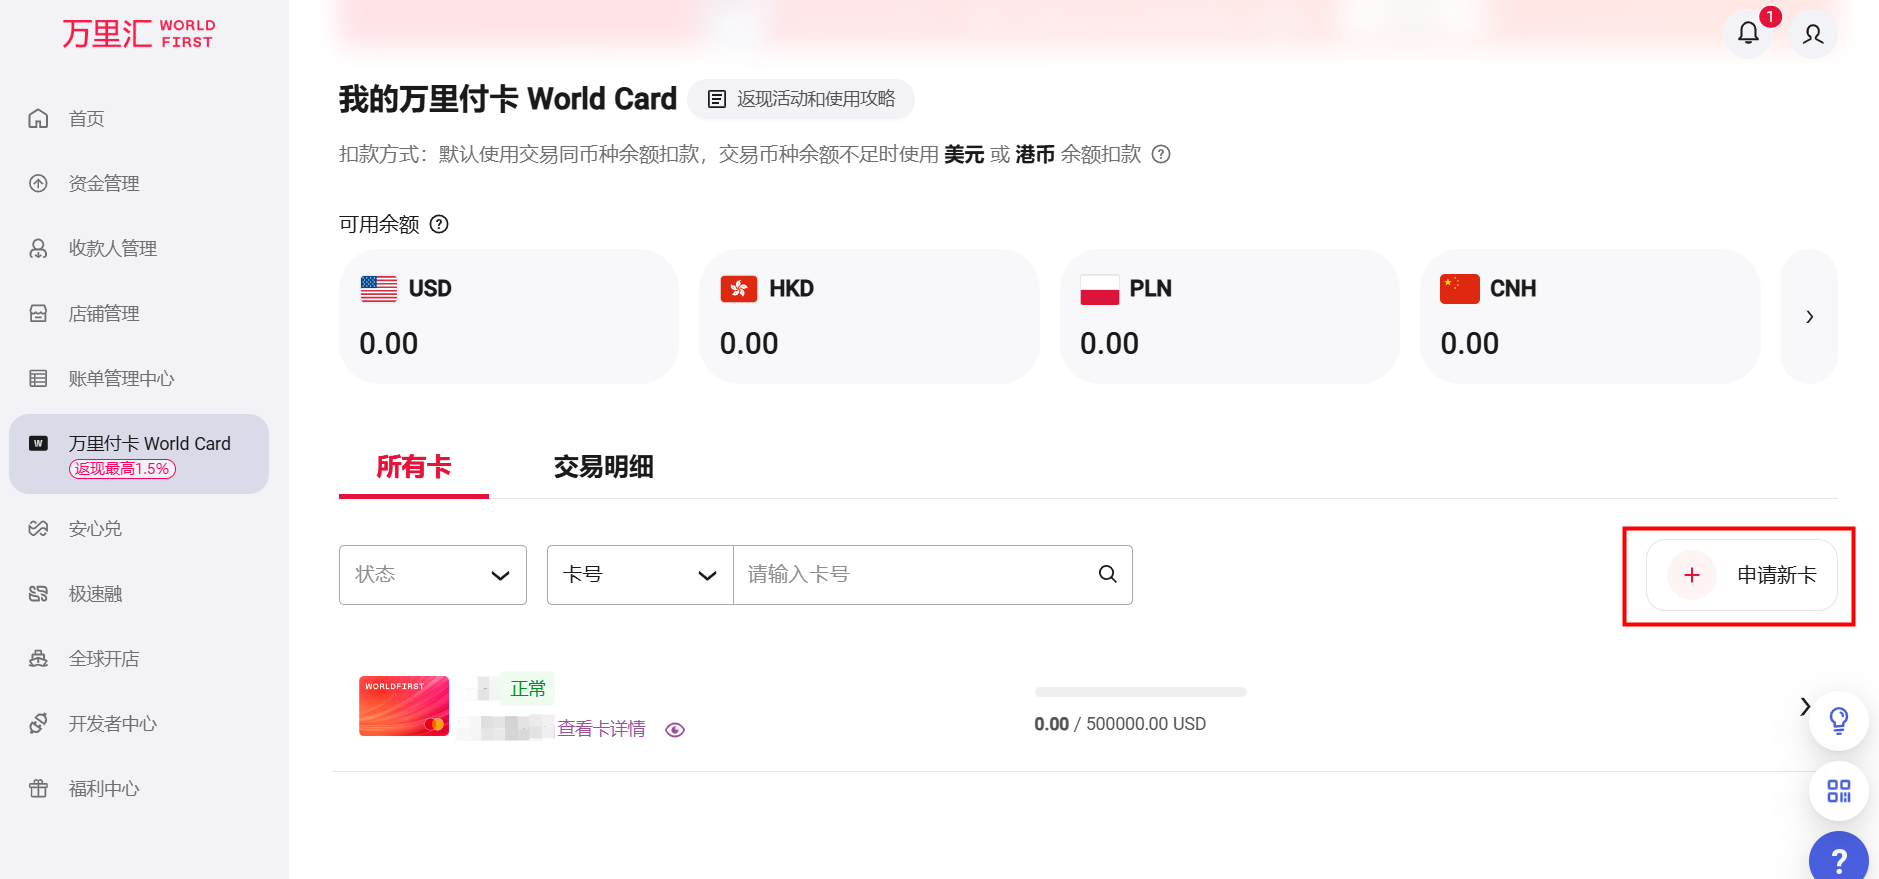
Task: Open 返现活动和使用攻略 button
Action: click(x=801, y=99)
